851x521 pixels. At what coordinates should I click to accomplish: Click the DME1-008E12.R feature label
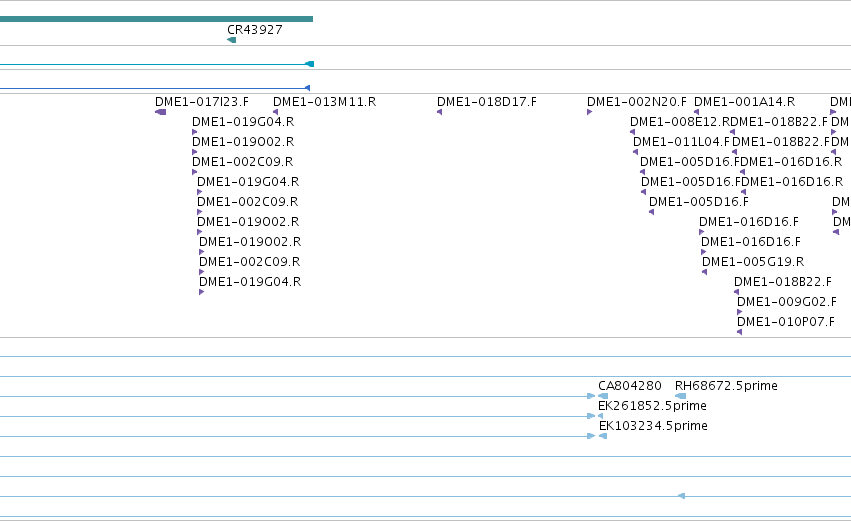pos(680,122)
